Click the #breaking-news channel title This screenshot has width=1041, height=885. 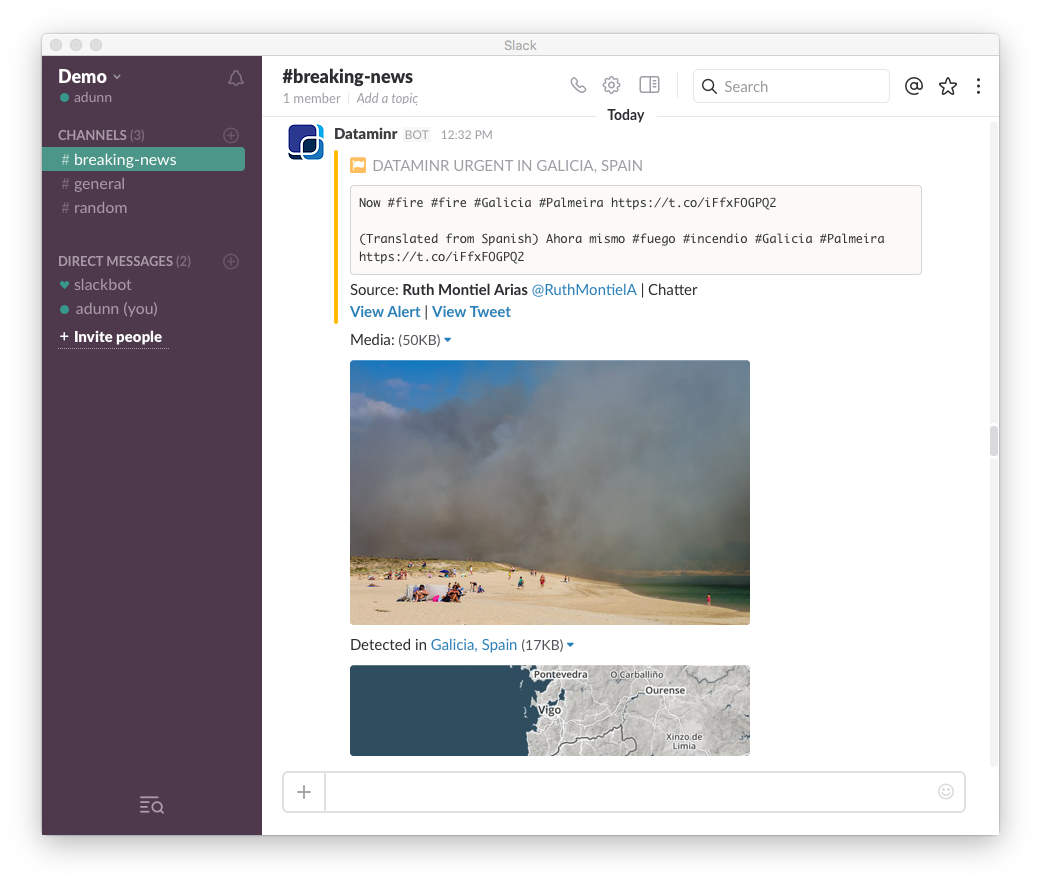point(348,76)
